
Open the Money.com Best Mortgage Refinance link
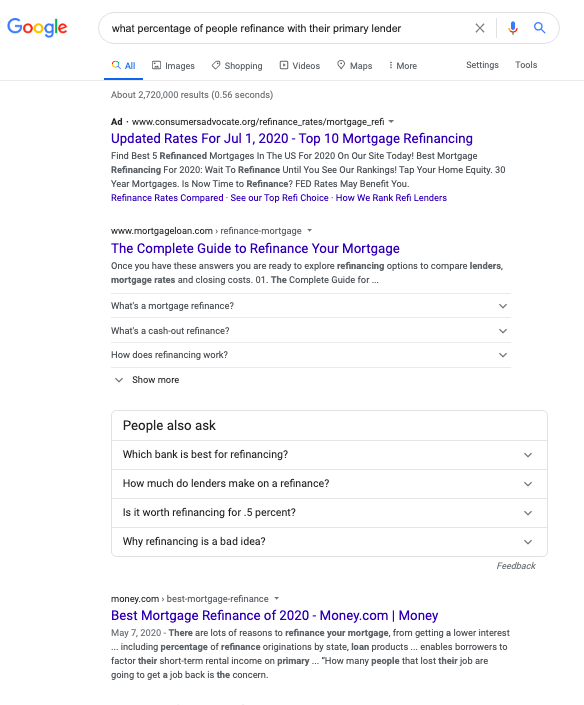[x=275, y=615]
